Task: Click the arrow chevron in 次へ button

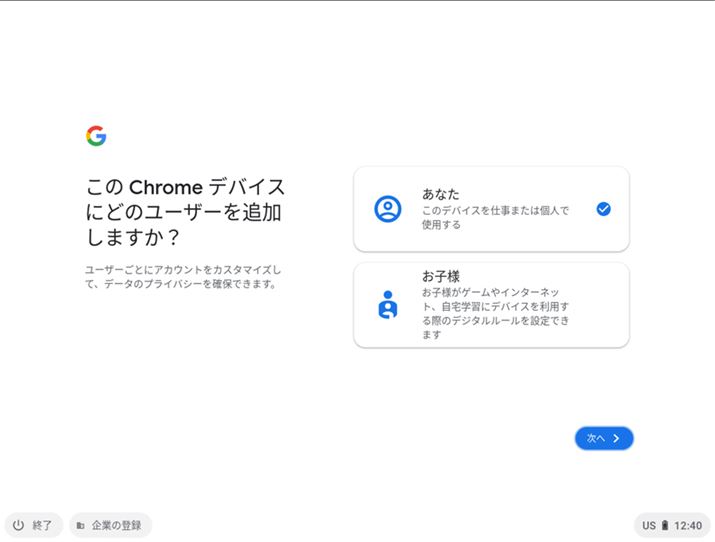Action: pyautogui.click(x=616, y=438)
